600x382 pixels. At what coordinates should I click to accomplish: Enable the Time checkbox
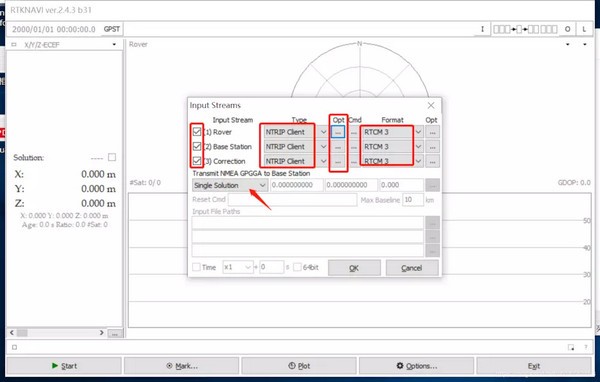click(x=196, y=267)
